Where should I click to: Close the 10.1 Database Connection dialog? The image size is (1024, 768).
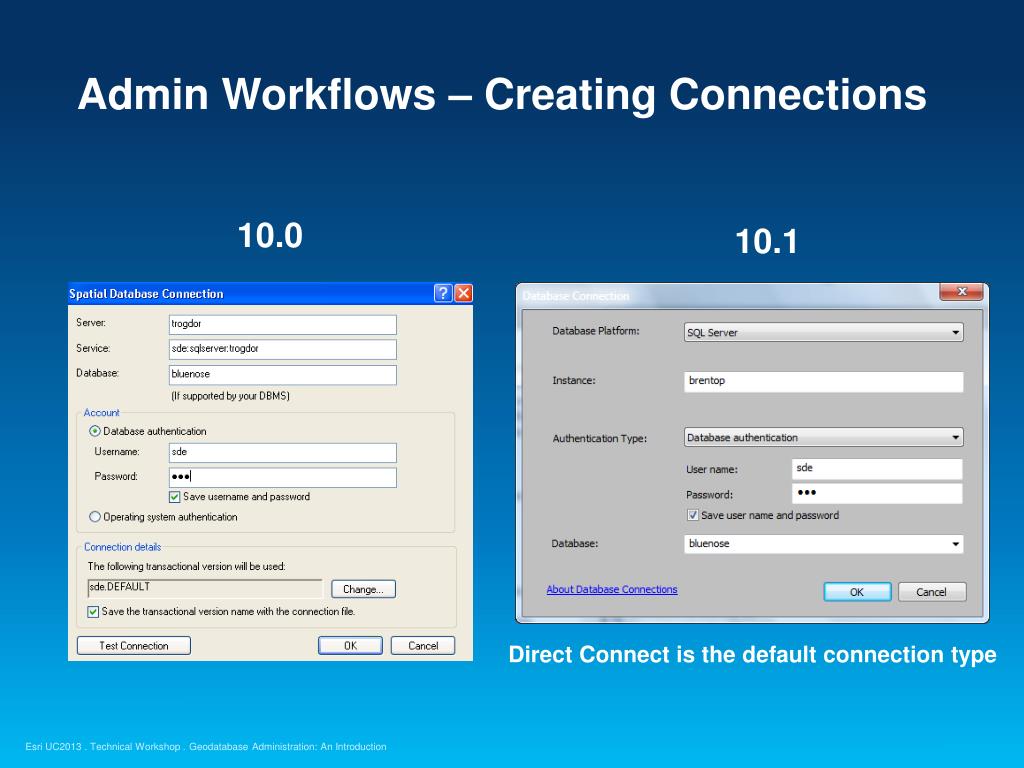tap(961, 291)
